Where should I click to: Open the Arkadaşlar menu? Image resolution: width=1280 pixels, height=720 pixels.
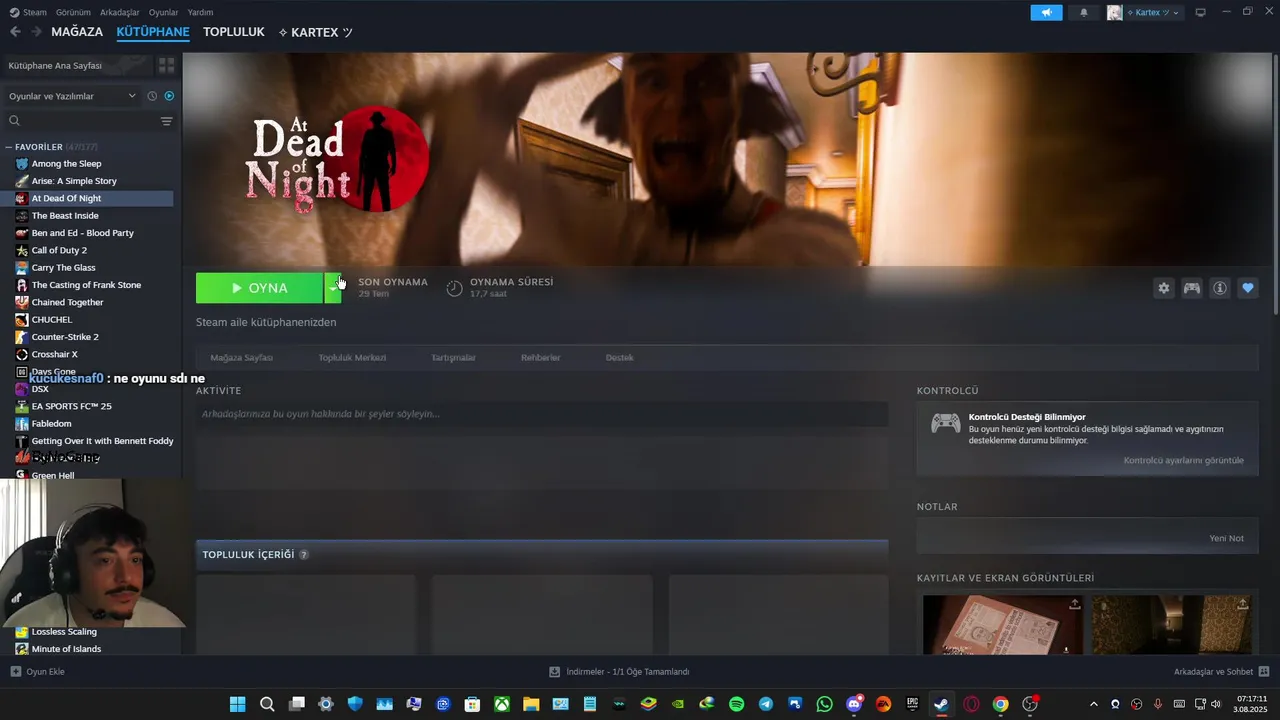[x=120, y=12]
